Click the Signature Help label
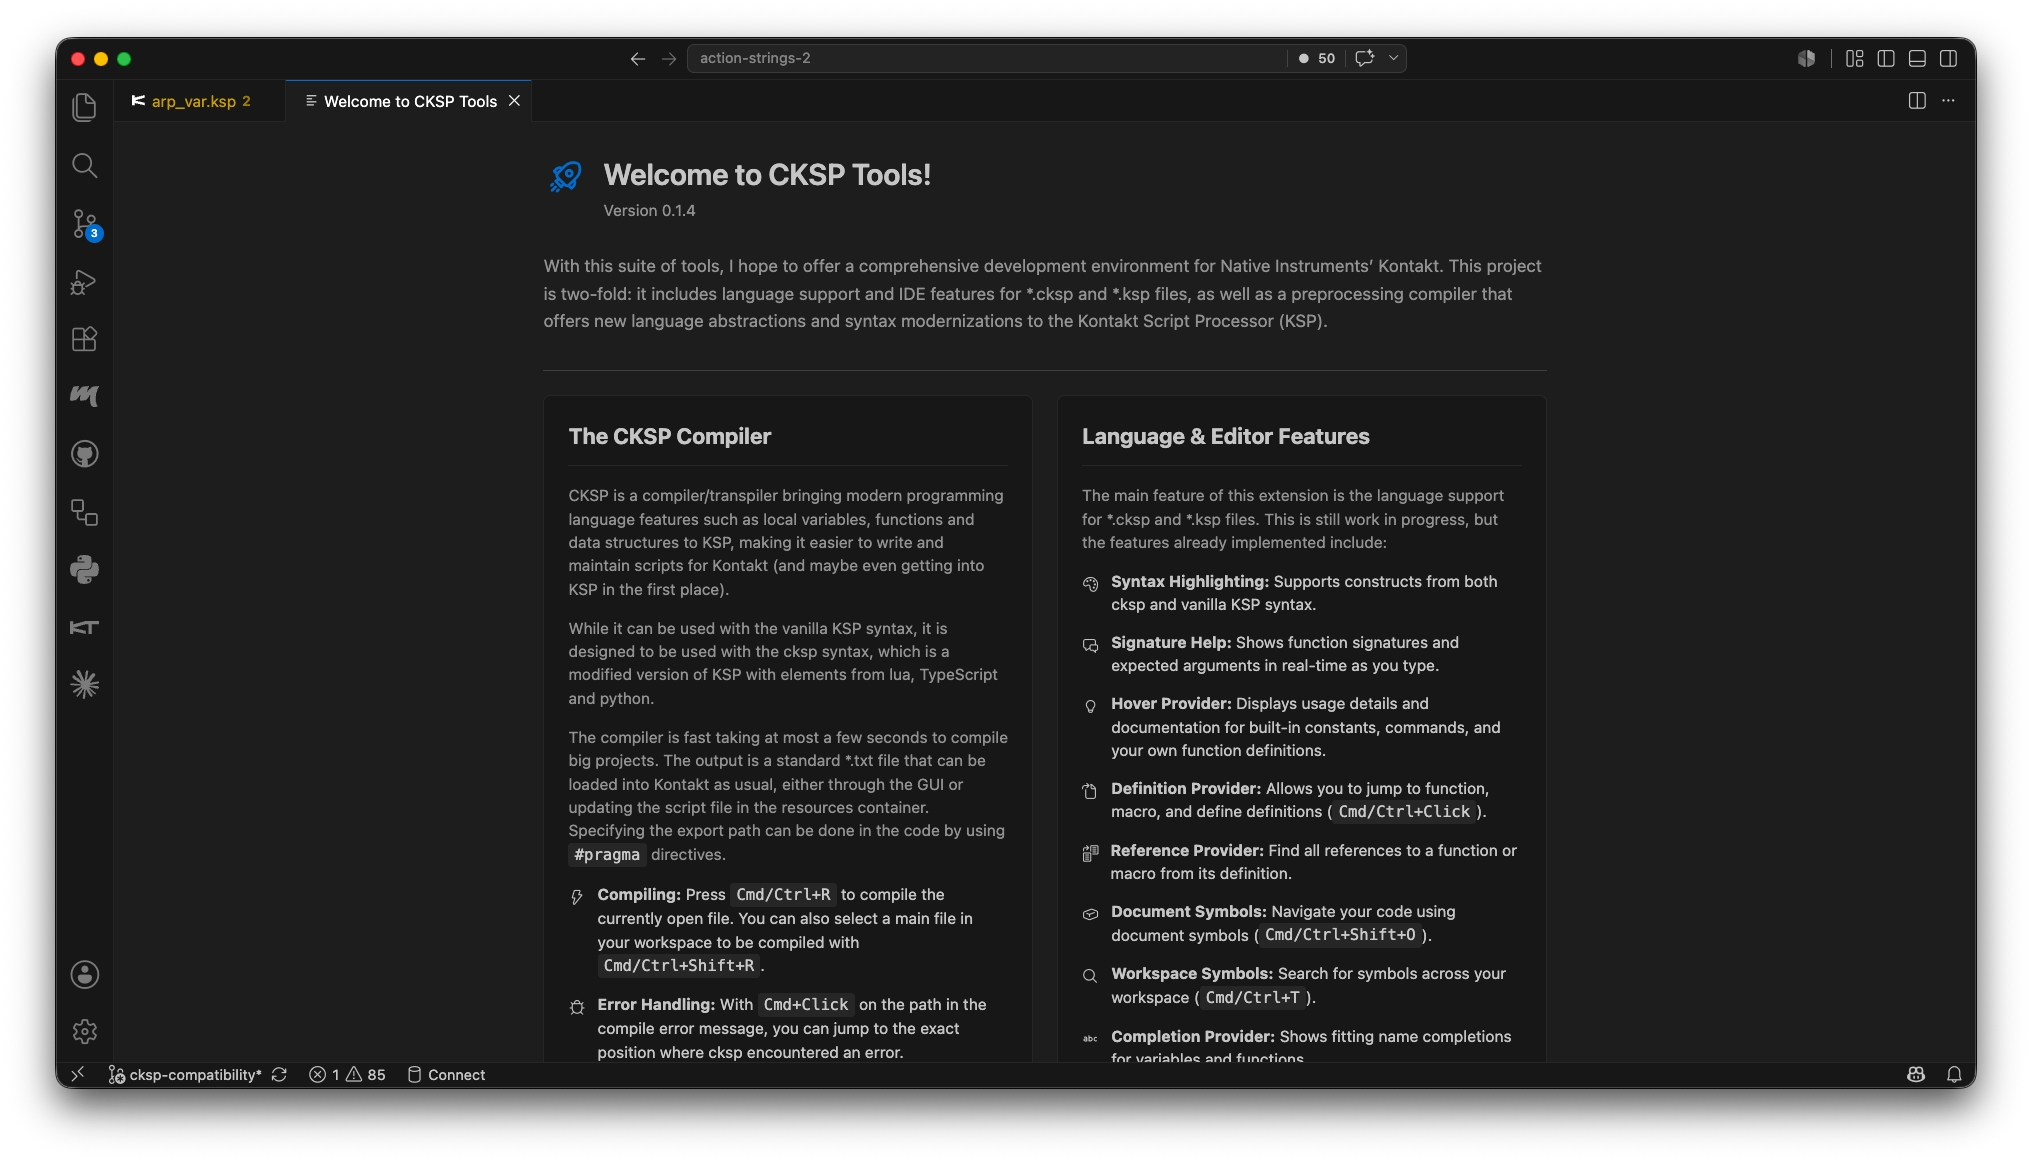This screenshot has width=2032, height=1162. (1171, 643)
